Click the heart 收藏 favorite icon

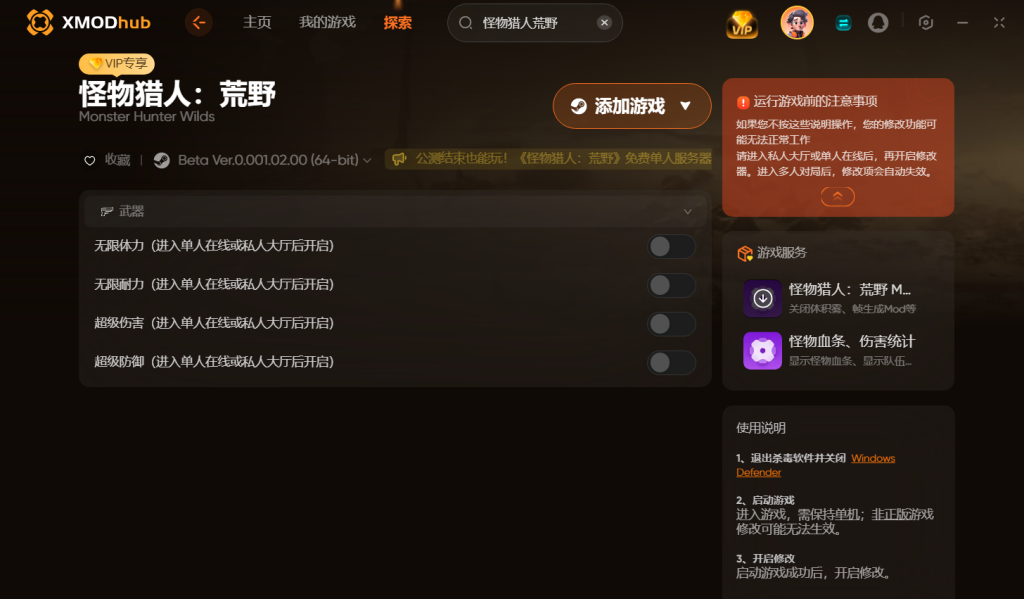click(x=89, y=161)
